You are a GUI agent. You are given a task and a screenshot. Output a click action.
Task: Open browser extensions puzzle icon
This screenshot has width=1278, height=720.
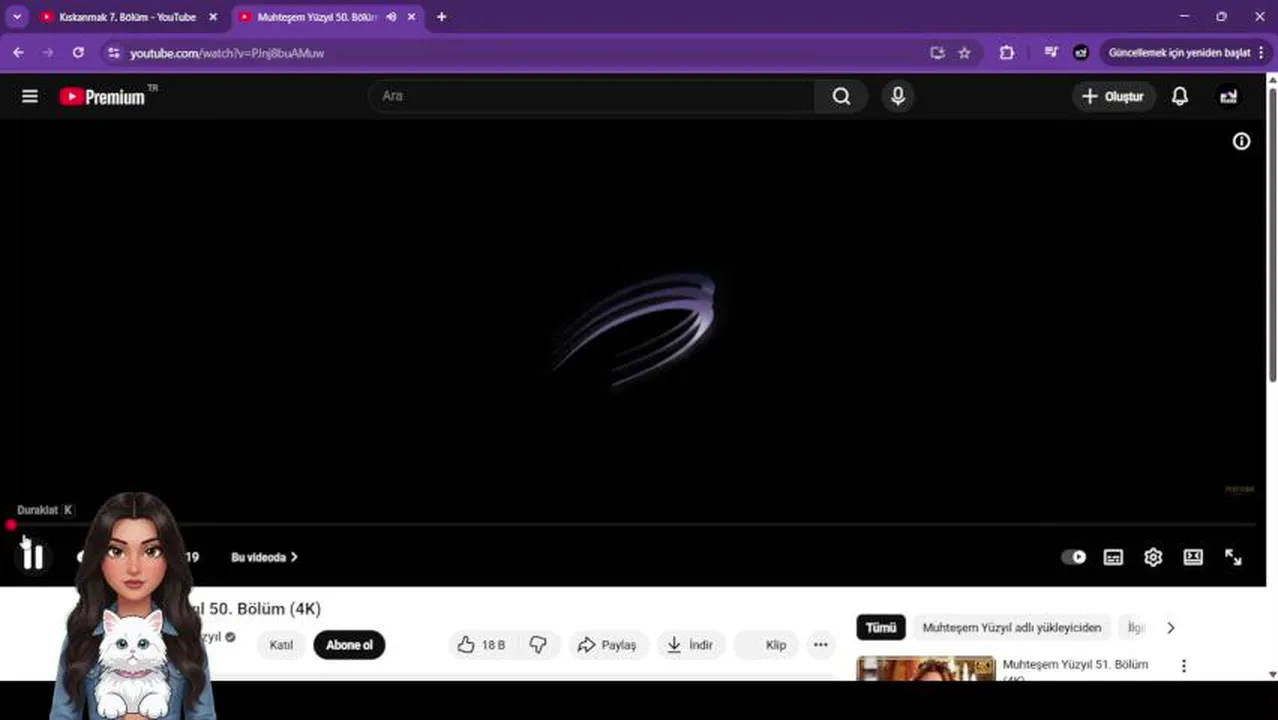(x=1007, y=53)
